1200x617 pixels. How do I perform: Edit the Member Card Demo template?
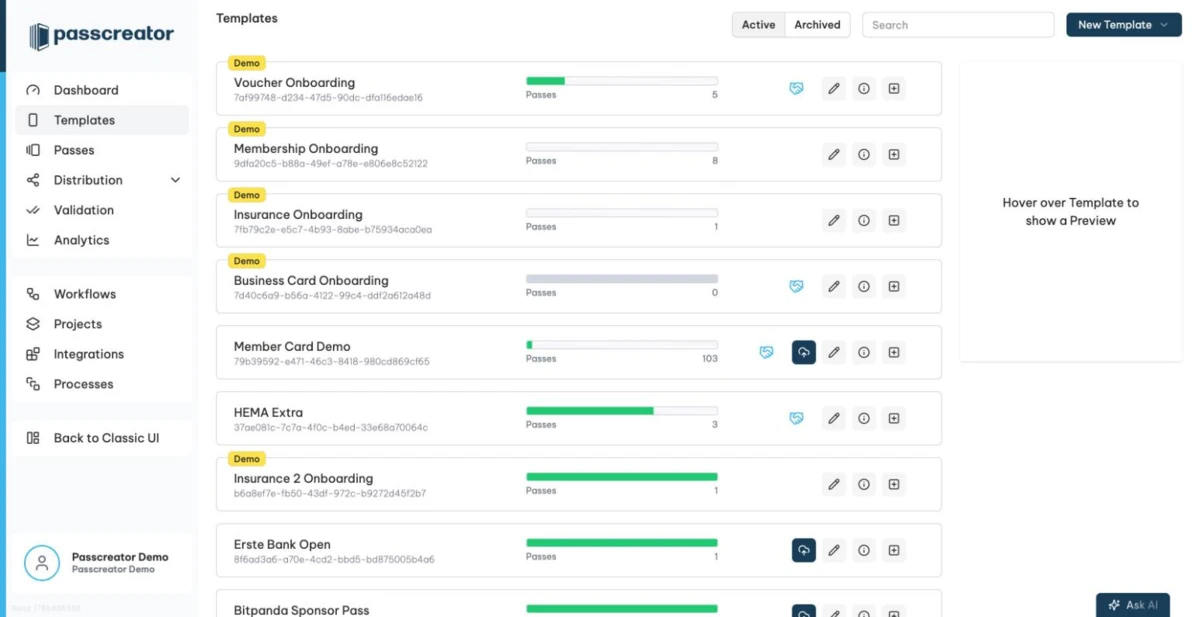[834, 352]
